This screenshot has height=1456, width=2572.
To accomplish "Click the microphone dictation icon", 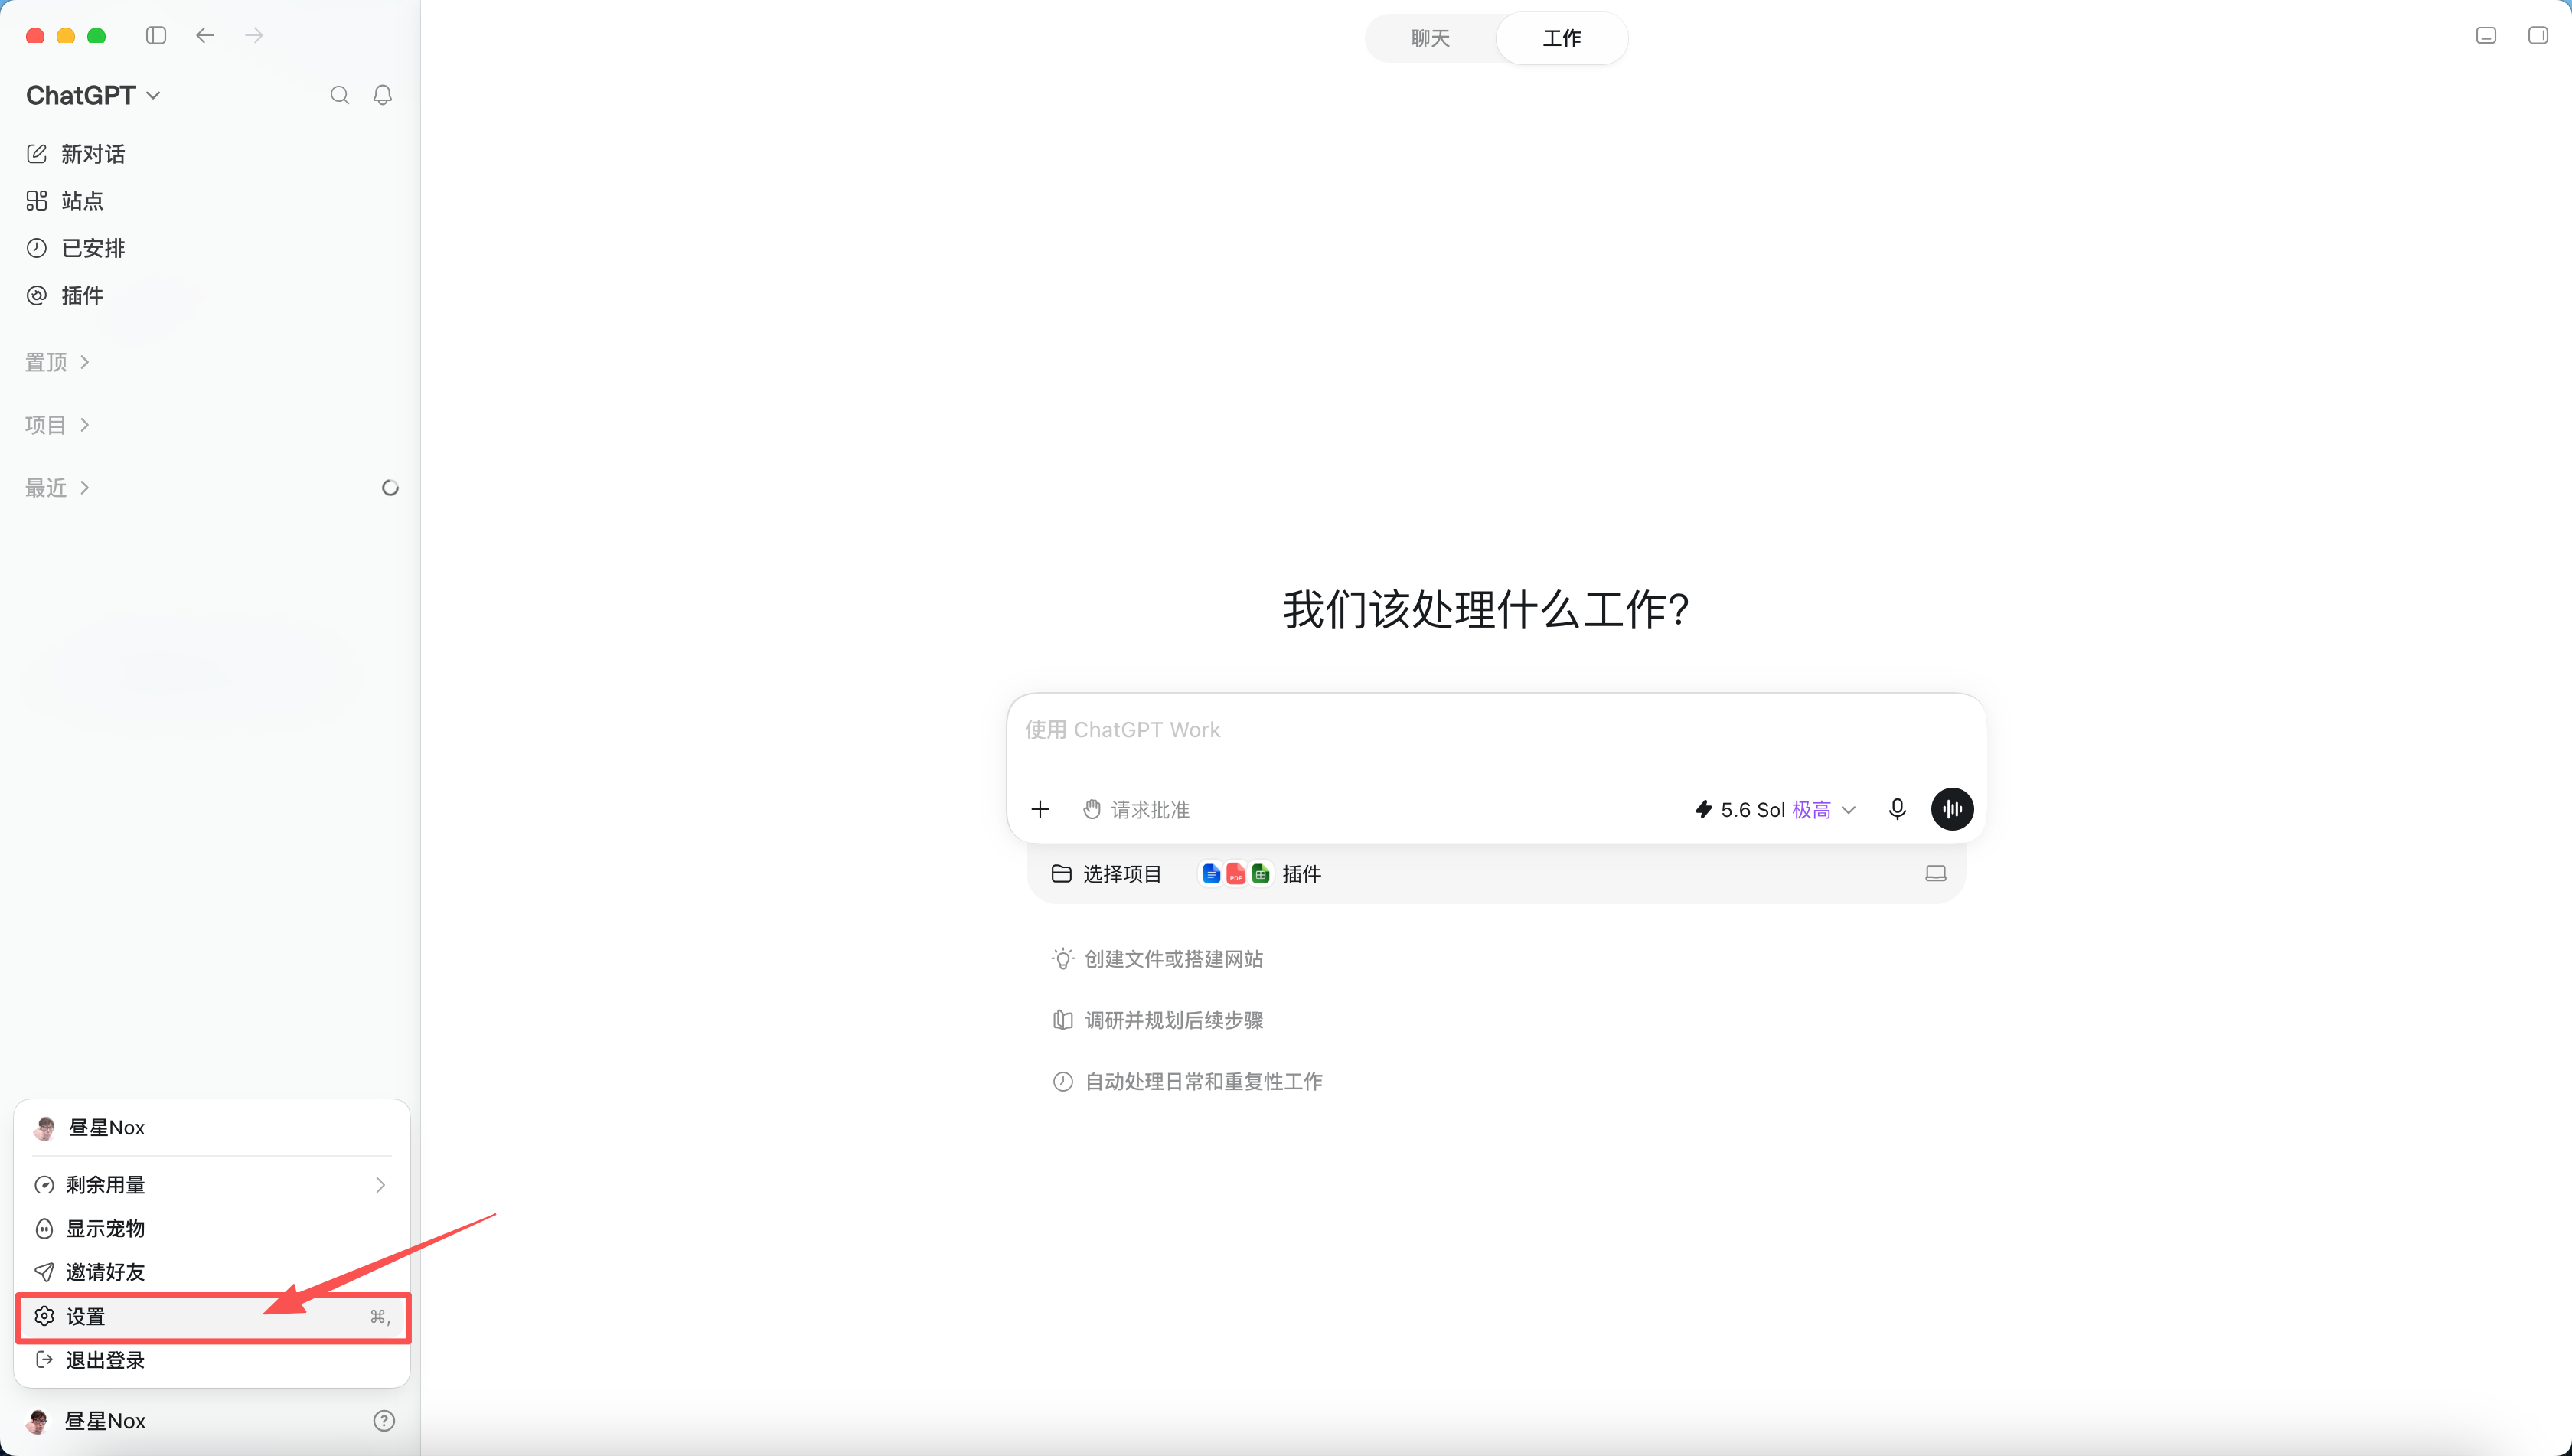I will 1897,809.
